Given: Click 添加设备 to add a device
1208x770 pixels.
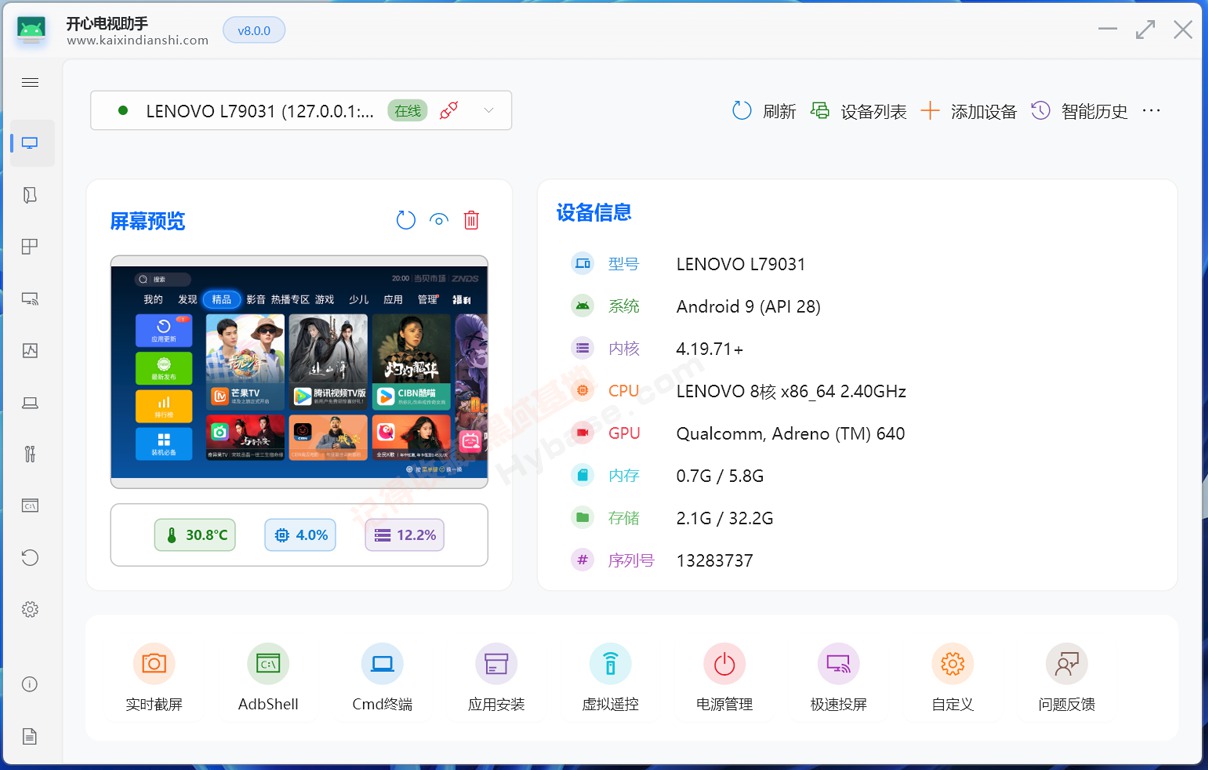Looking at the screenshot, I should click(x=968, y=111).
